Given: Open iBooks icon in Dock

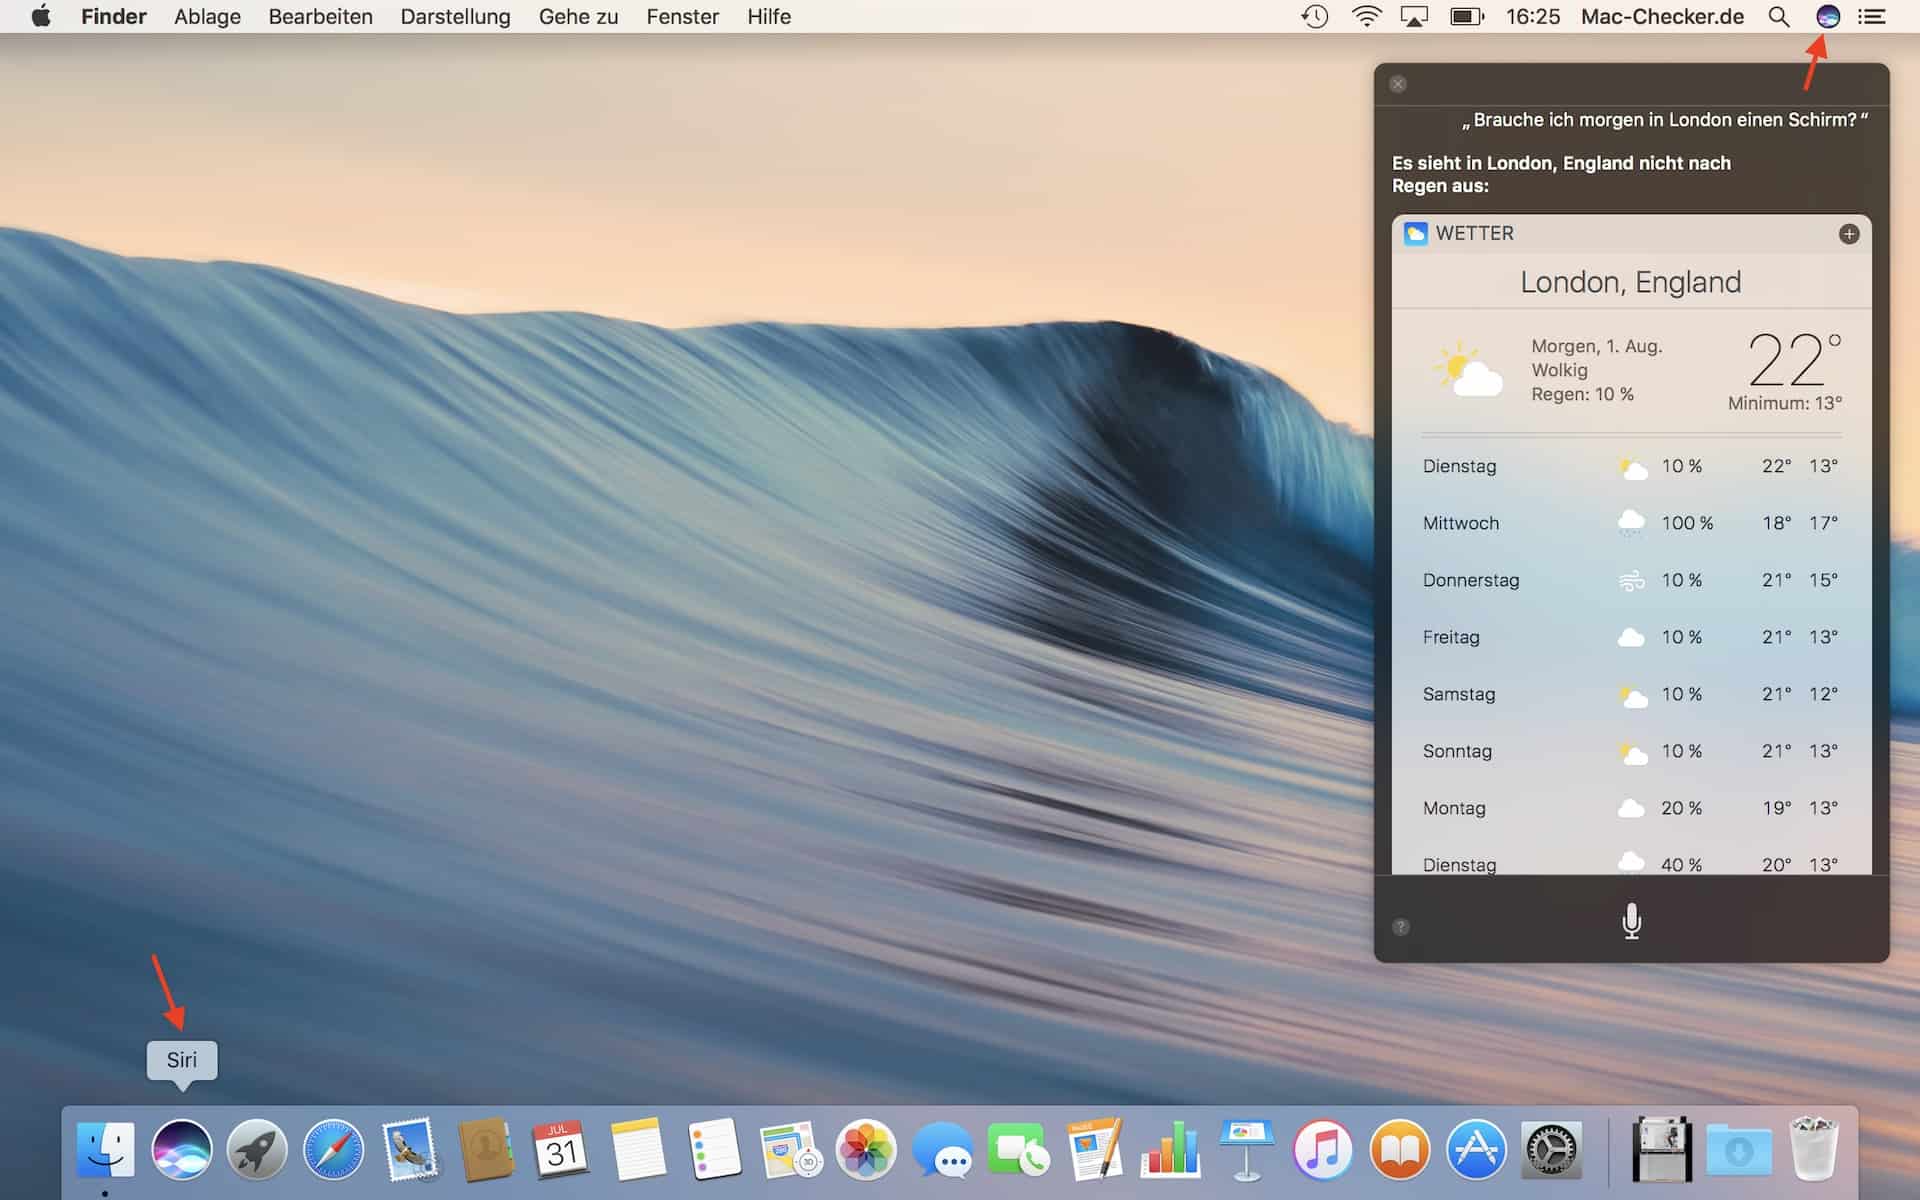Looking at the screenshot, I should pyautogui.click(x=1399, y=1149).
